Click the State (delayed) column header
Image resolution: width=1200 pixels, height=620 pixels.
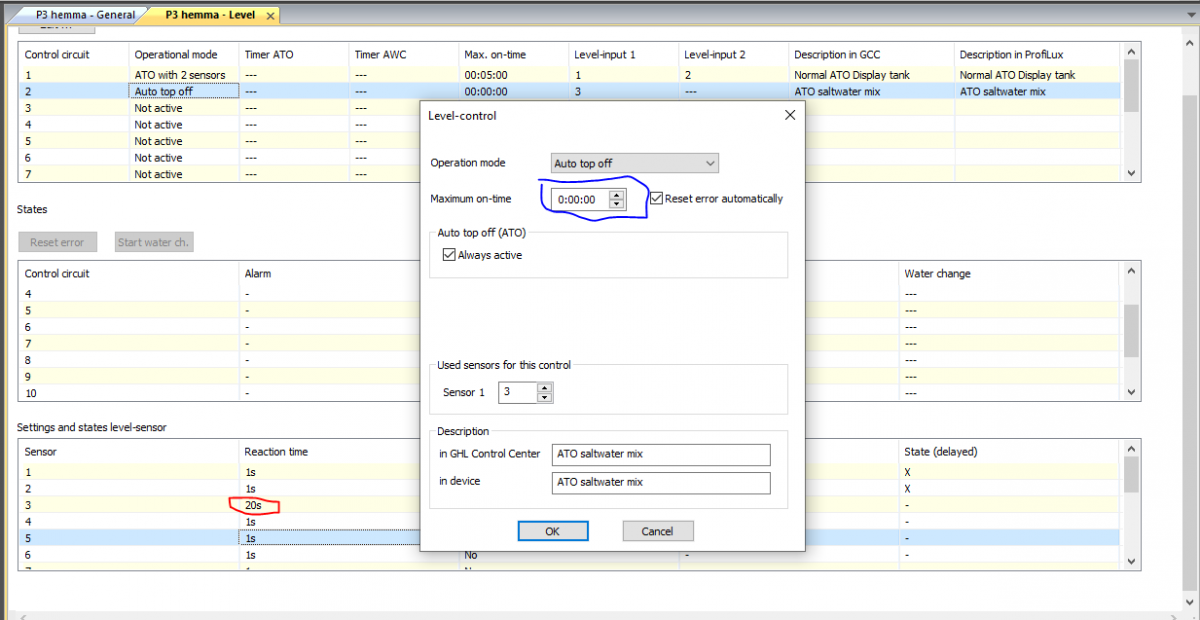pyautogui.click(x=941, y=452)
